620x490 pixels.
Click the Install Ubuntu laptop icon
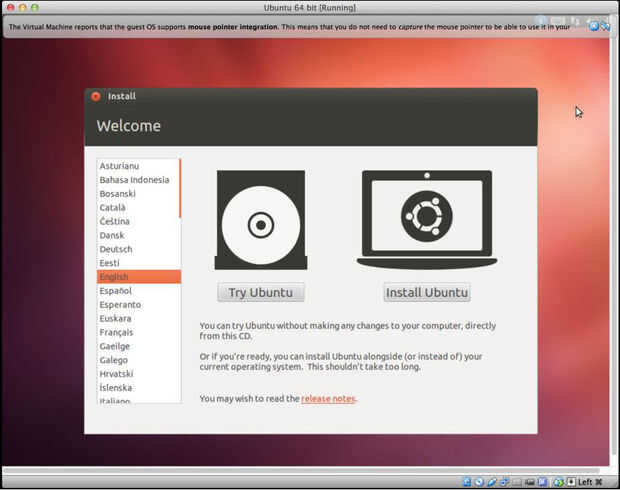[427, 219]
